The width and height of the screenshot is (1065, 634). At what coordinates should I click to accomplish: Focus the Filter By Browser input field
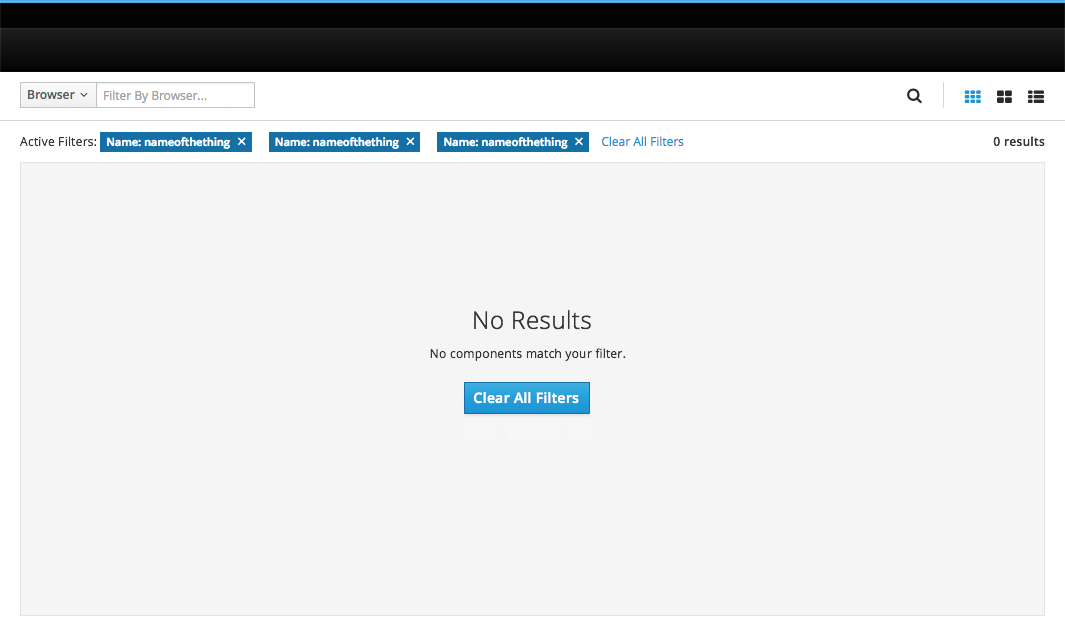click(175, 95)
